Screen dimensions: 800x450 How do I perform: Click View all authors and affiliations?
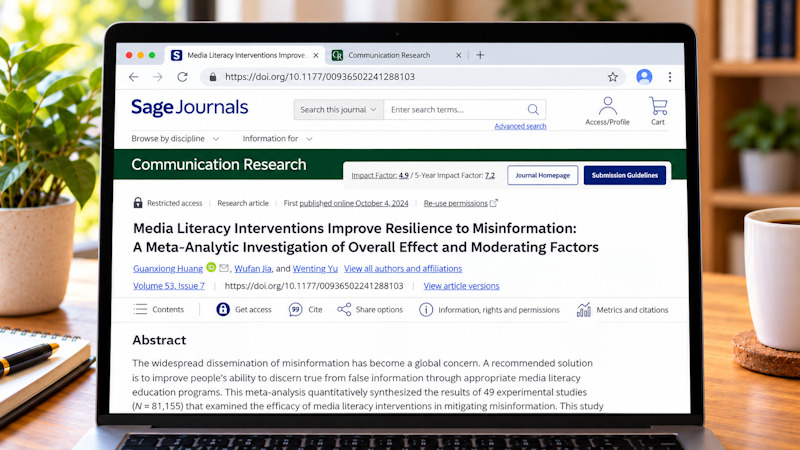tap(403, 268)
